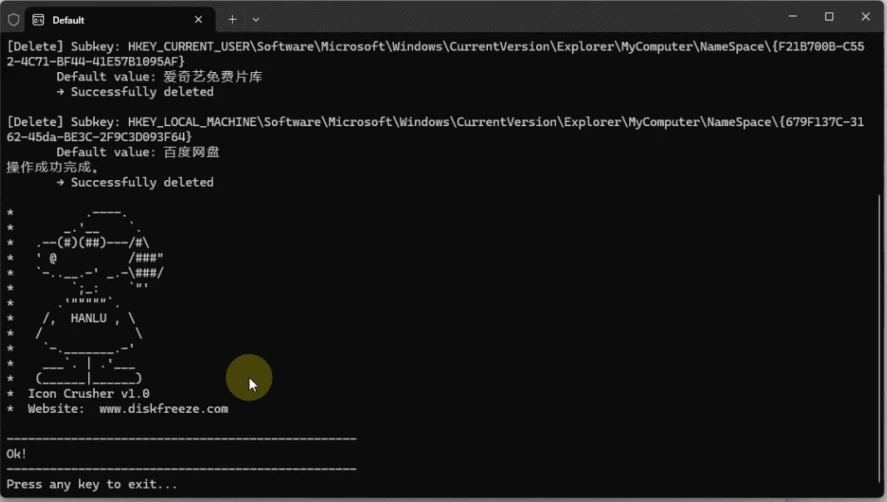
Task: Close the Default tab
Action: [x=199, y=19]
